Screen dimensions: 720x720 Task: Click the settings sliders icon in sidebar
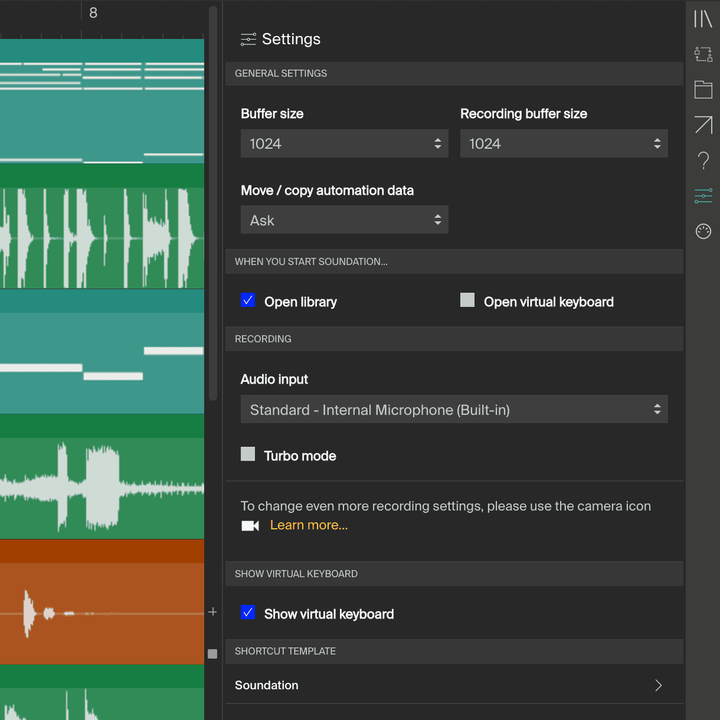point(703,196)
